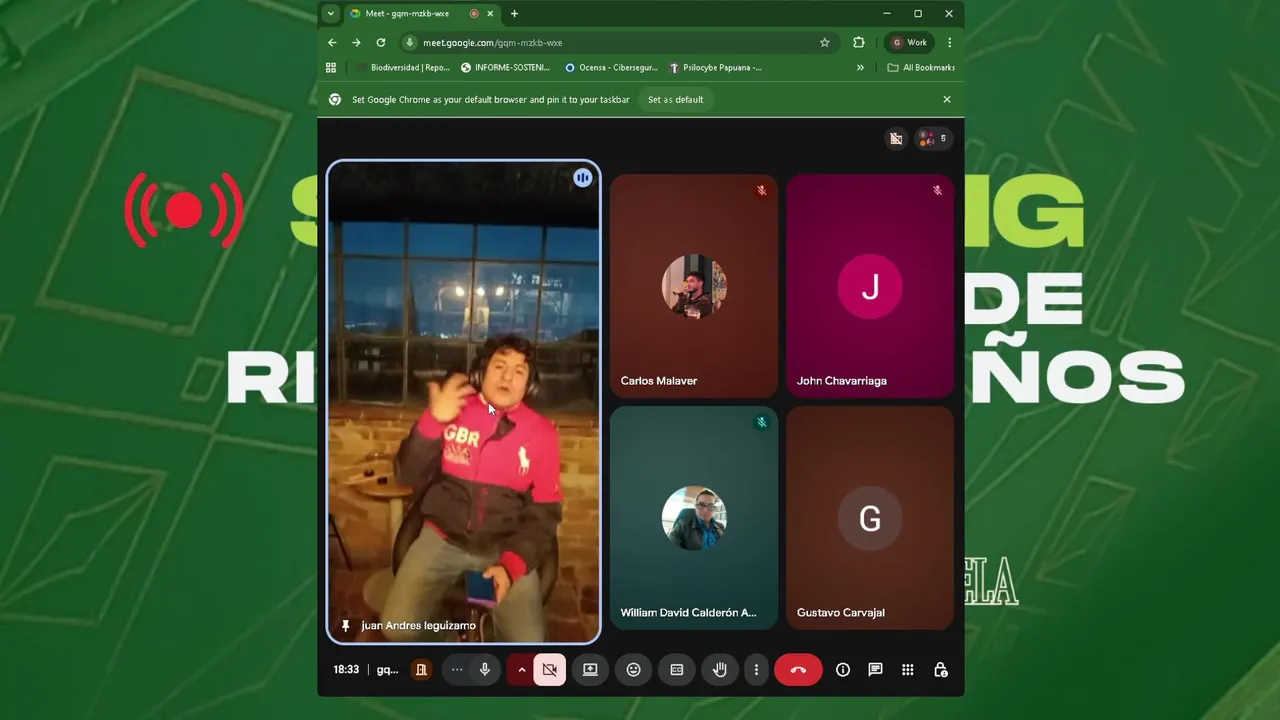Viewport: 1280px width, 720px height.
Task: Expand video settings arrow next to camera
Action: coord(521,670)
